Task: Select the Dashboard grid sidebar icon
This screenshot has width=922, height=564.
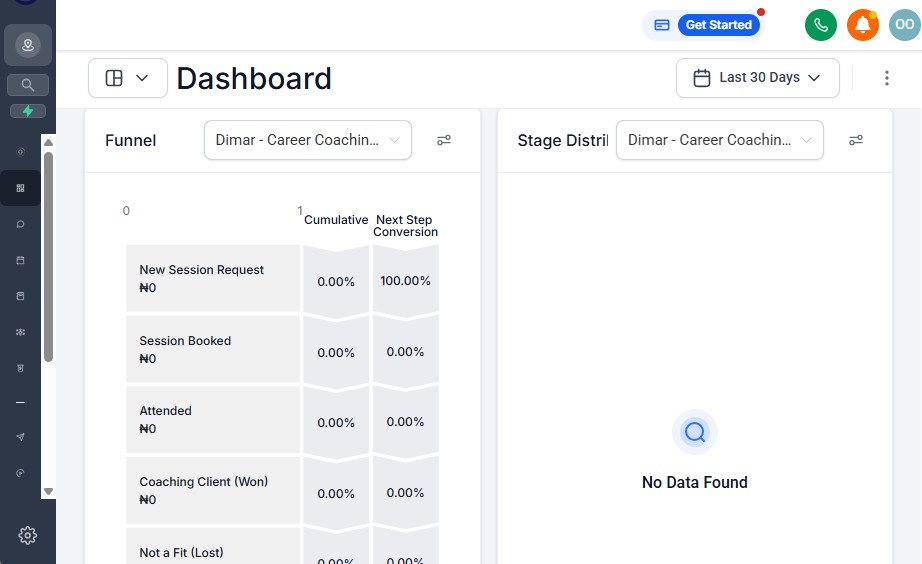Action: click(x=21, y=188)
